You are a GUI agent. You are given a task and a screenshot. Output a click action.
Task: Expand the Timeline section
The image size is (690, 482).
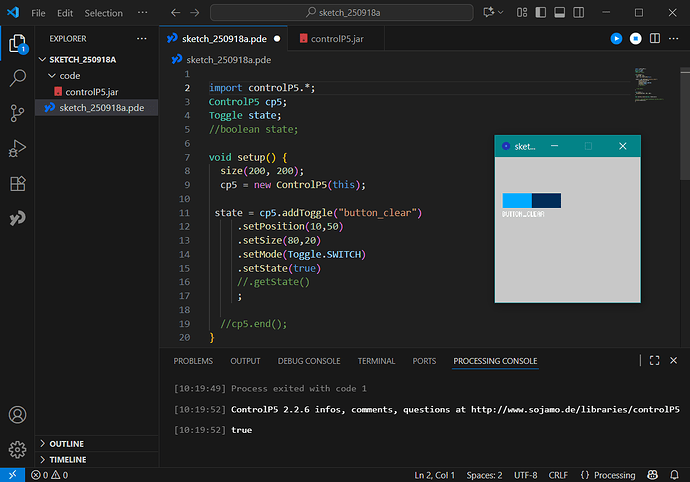click(x=67, y=460)
